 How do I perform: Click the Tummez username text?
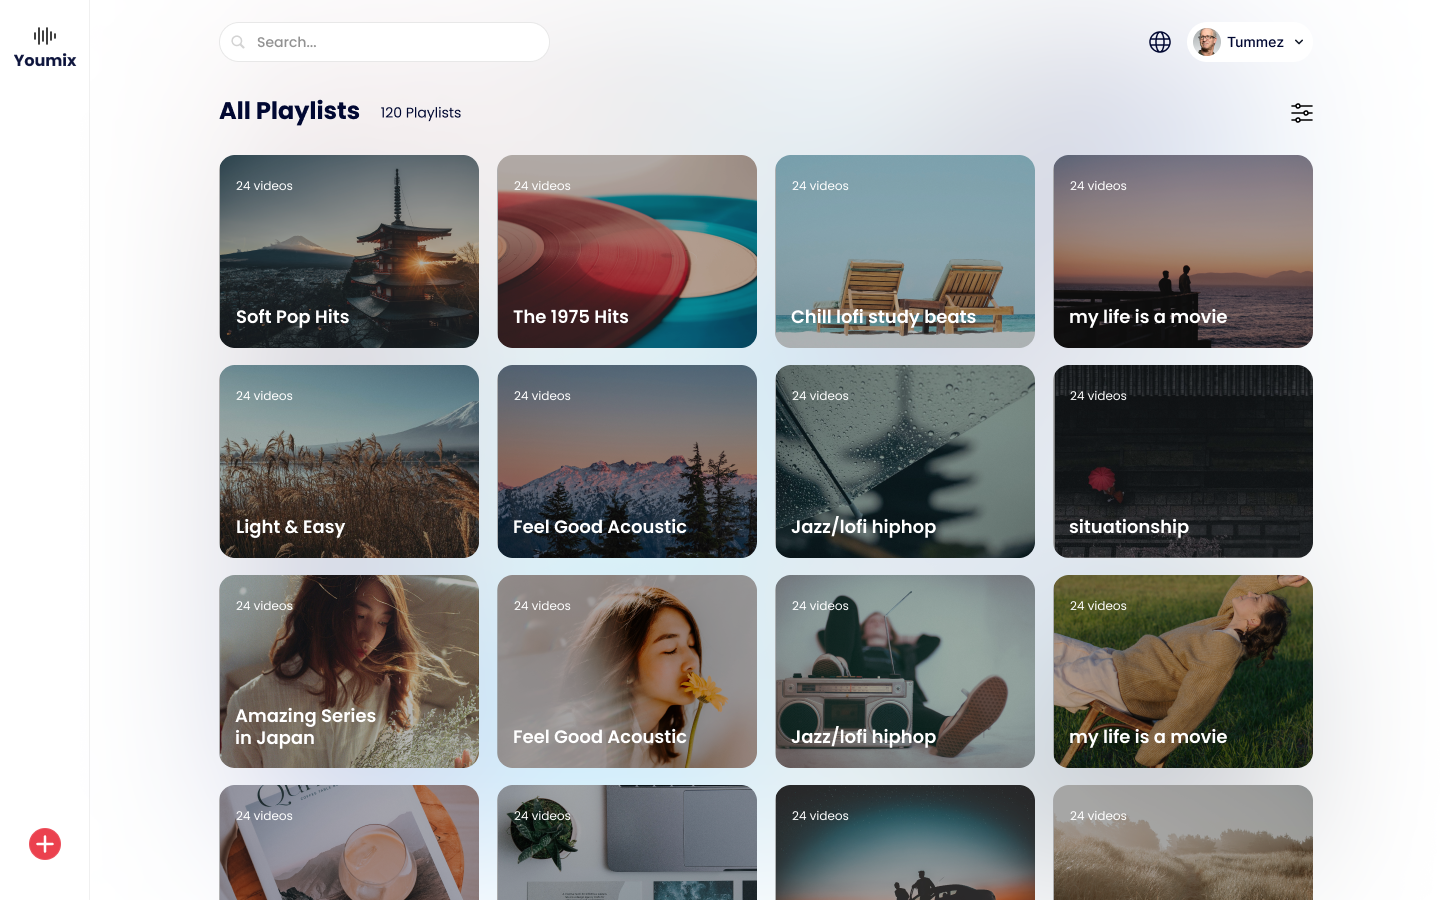[1255, 42]
